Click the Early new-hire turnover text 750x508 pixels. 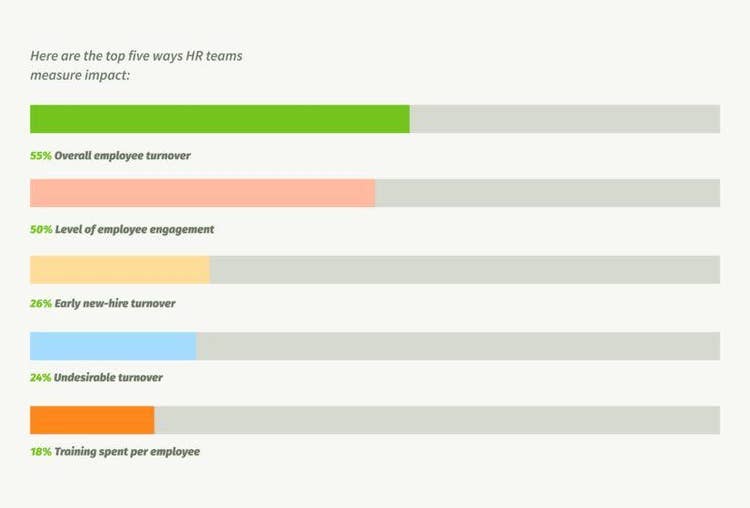point(115,303)
